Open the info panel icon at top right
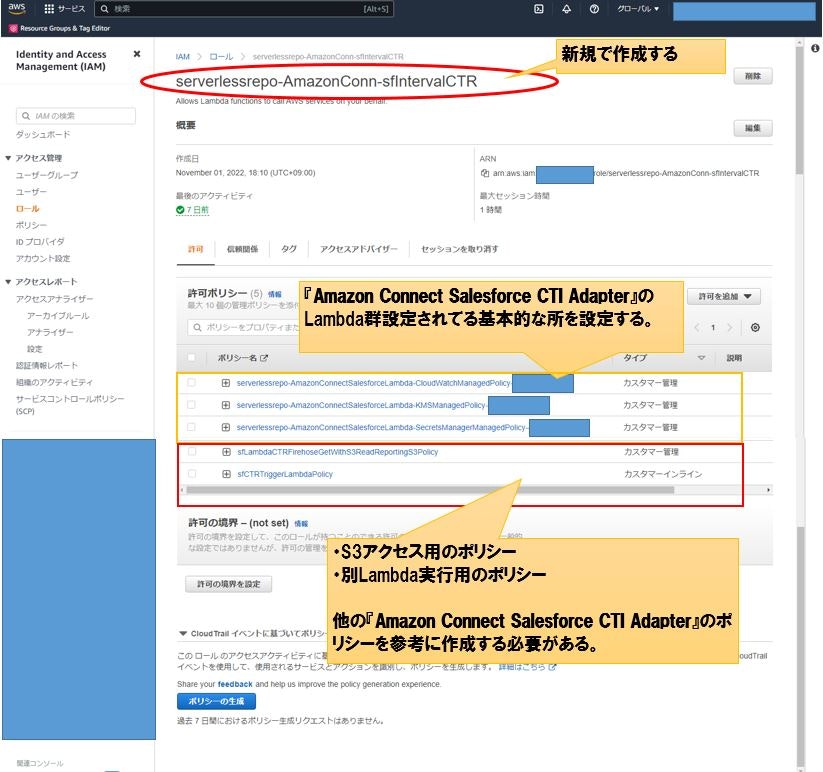Viewport: 823px width, 772px height. [815, 48]
